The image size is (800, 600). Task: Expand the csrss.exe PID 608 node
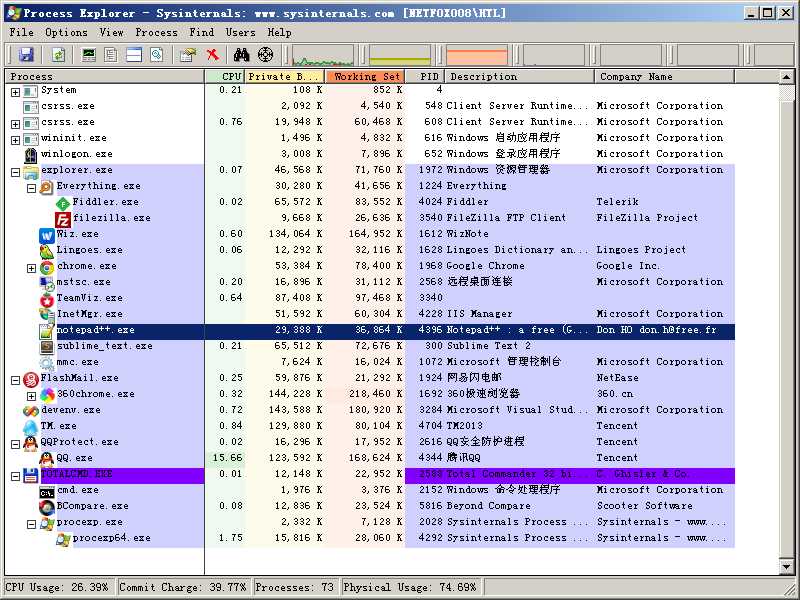(x=15, y=124)
